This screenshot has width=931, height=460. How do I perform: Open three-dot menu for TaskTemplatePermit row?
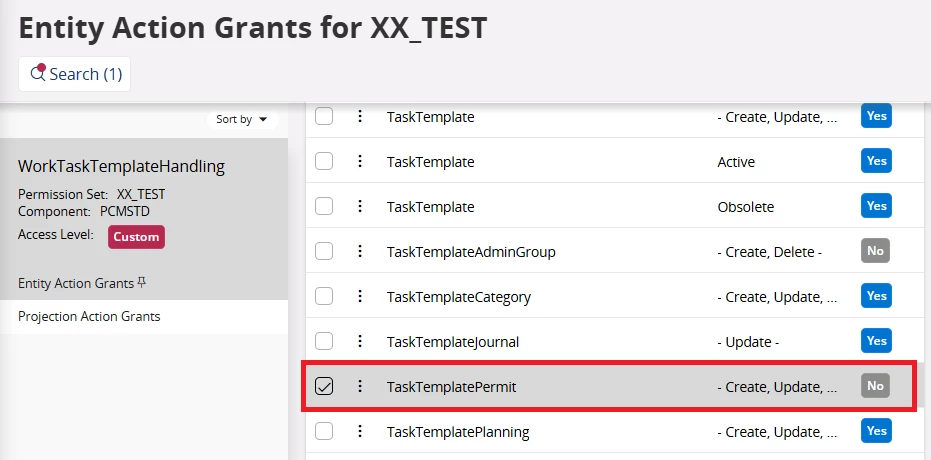(x=359, y=386)
